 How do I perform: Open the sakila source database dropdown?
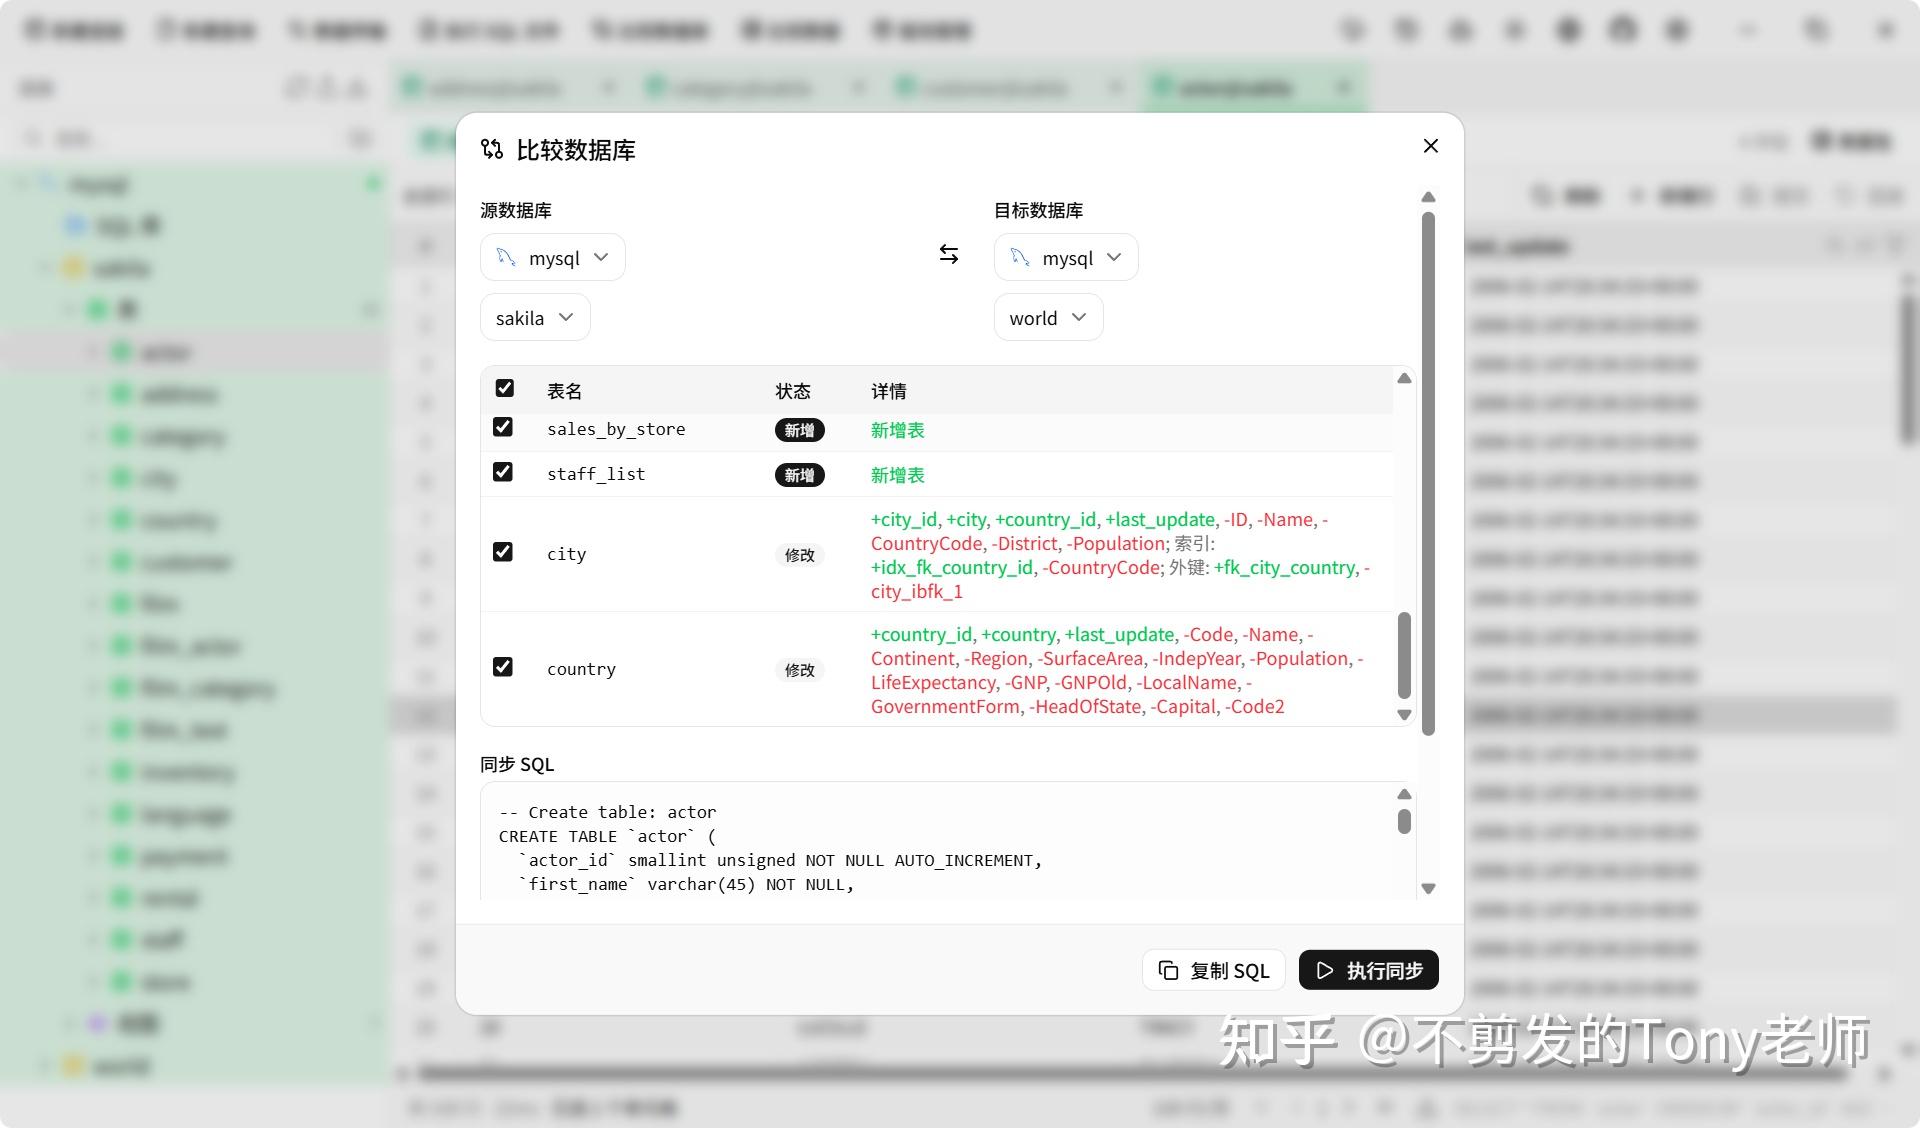[535, 318]
